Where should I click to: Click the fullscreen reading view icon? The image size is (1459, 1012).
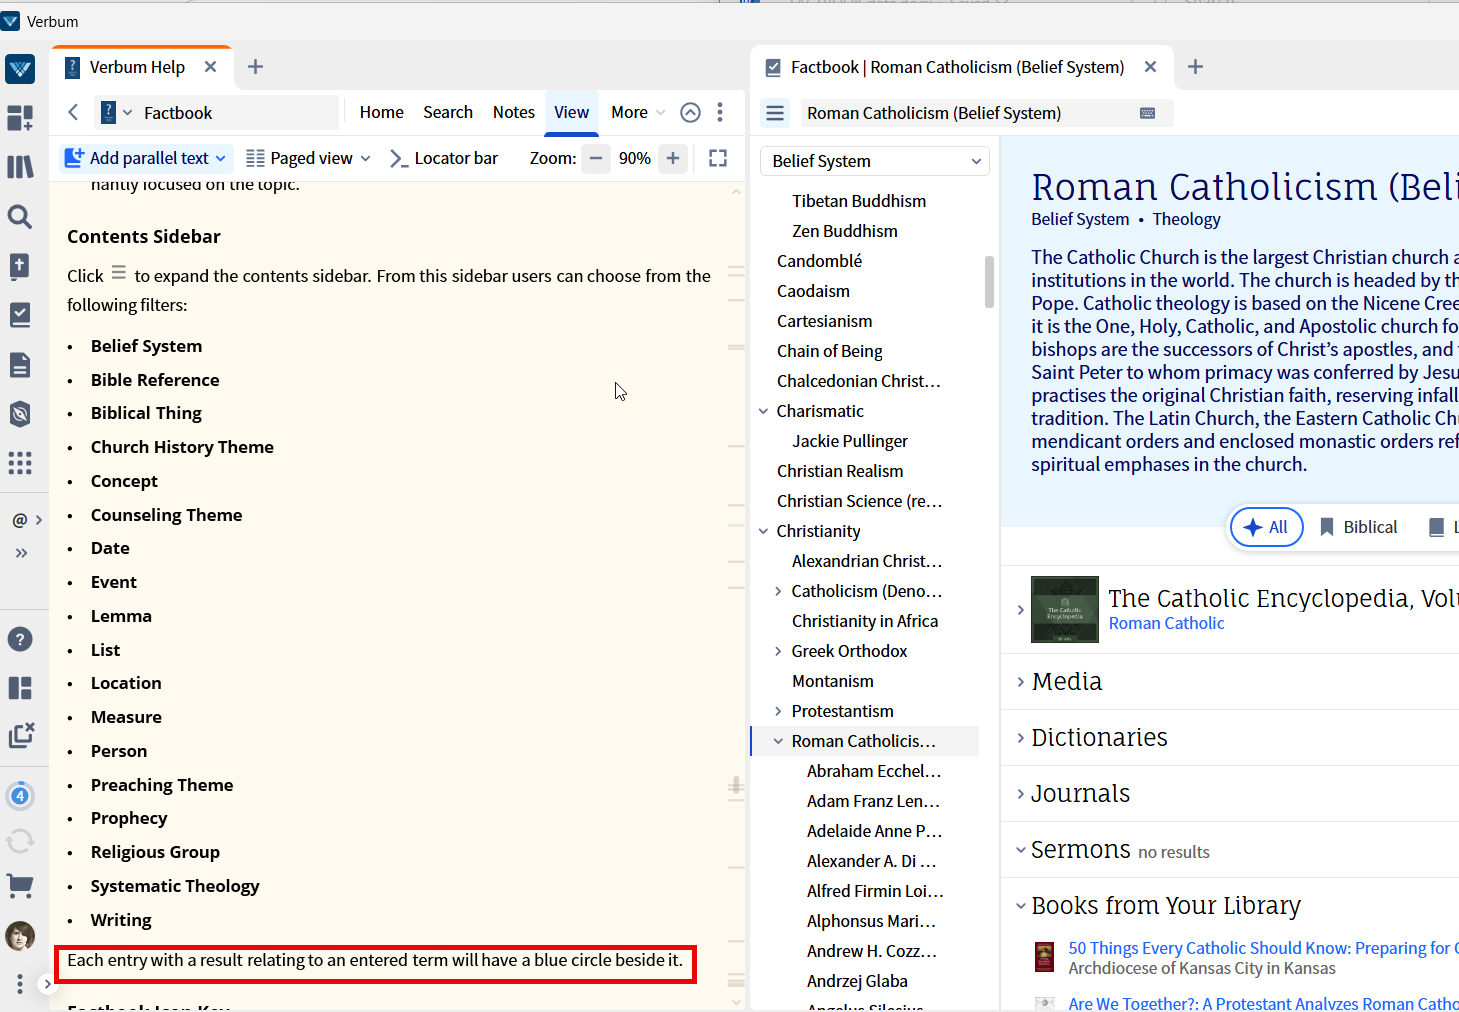(x=718, y=158)
